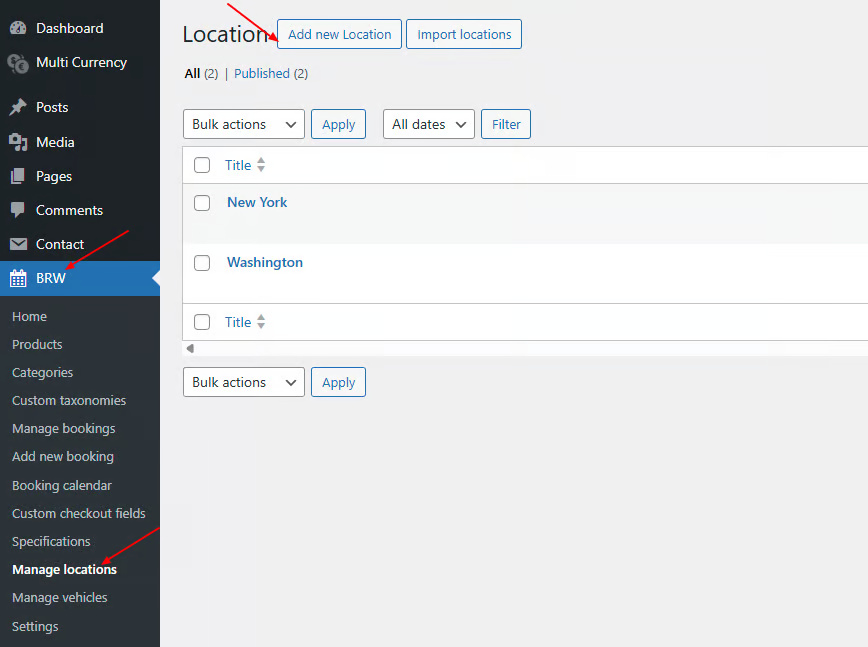Click the Contact envelope icon
The image size is (868, 647).
tap(18, 244)
